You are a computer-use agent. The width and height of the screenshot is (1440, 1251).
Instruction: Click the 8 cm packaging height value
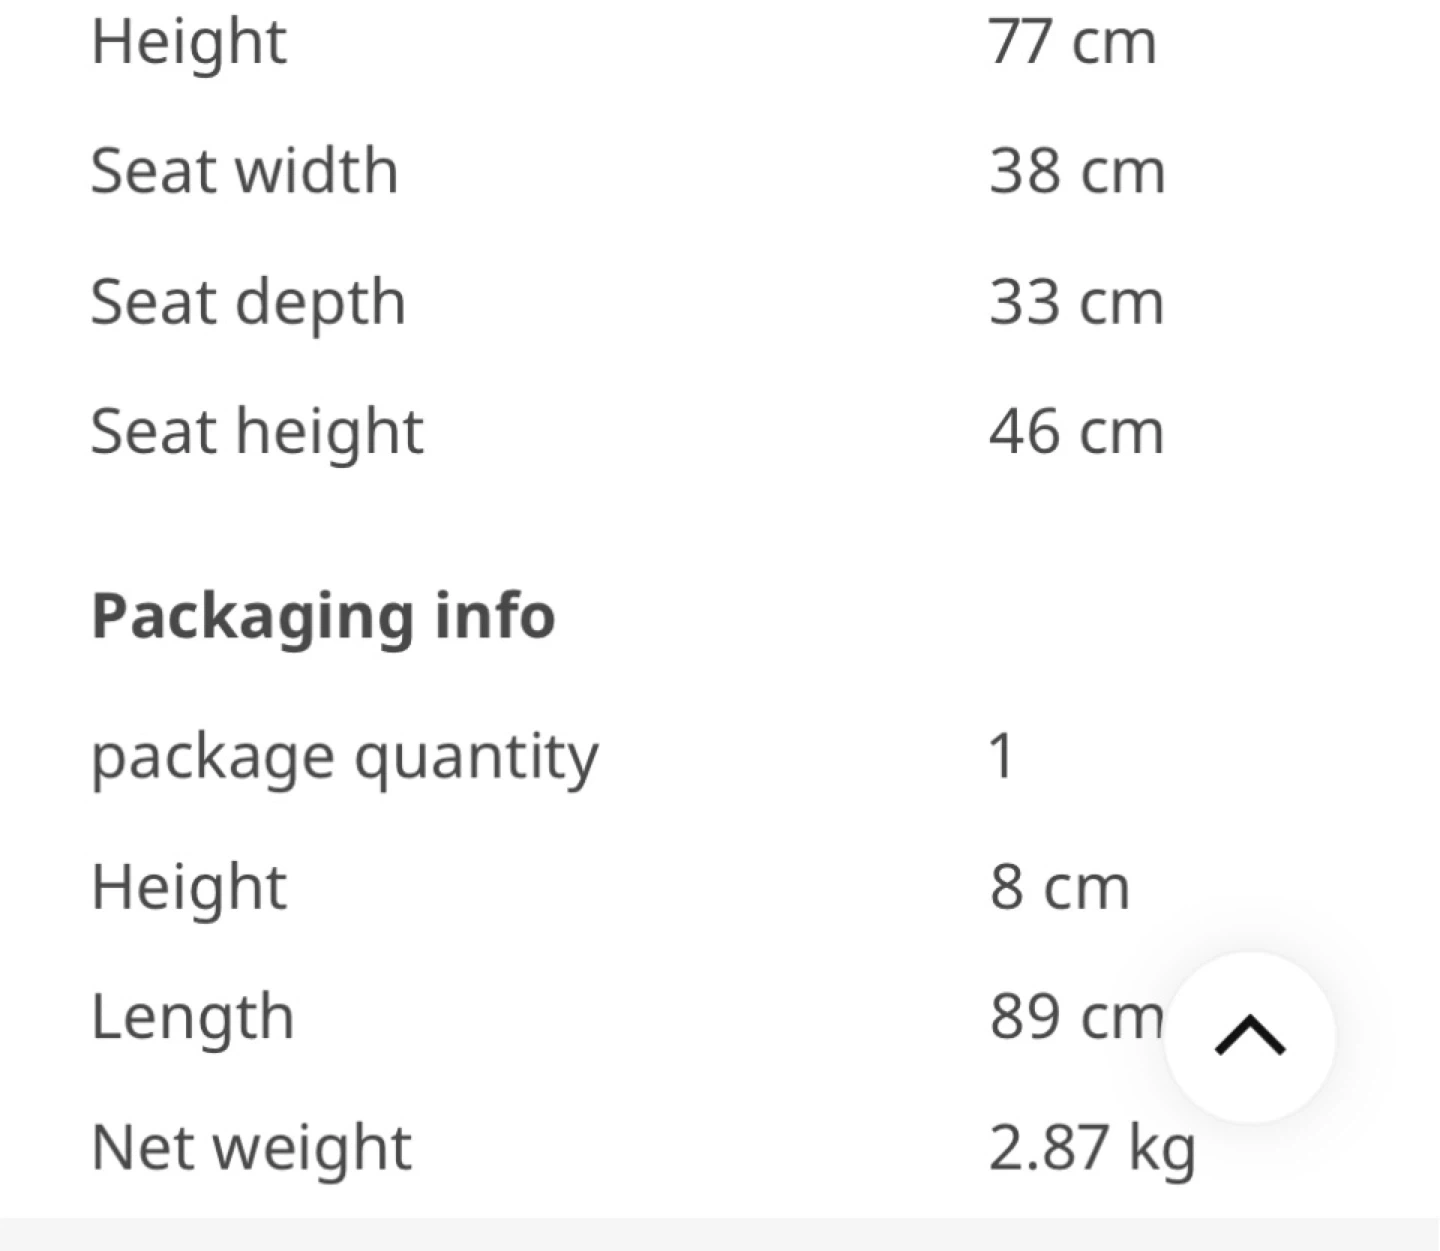point(1060,887)
